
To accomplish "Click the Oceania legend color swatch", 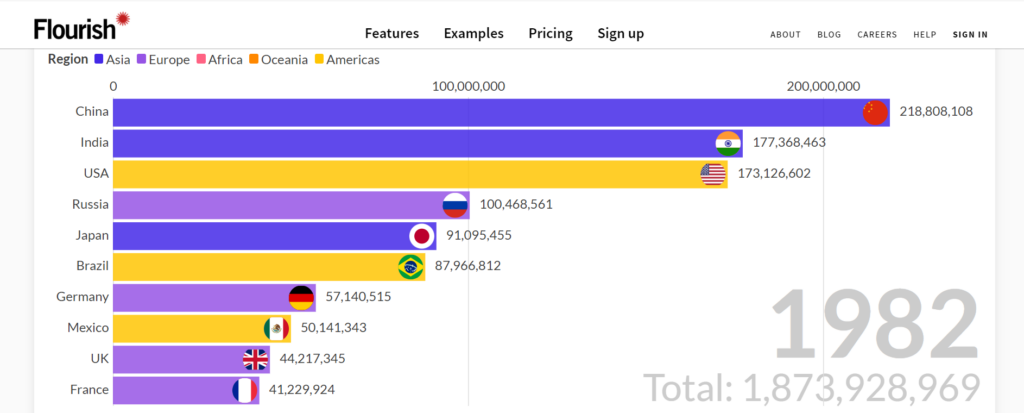I will (254, 59).
